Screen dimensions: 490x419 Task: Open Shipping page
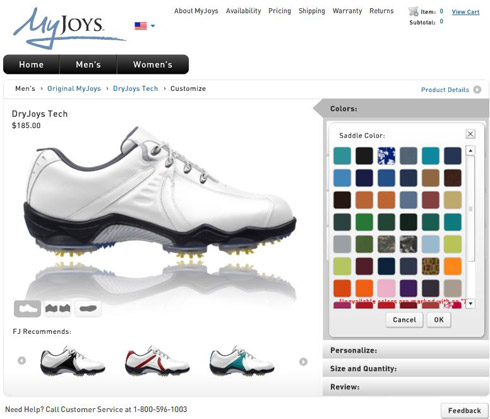[312, 11]
